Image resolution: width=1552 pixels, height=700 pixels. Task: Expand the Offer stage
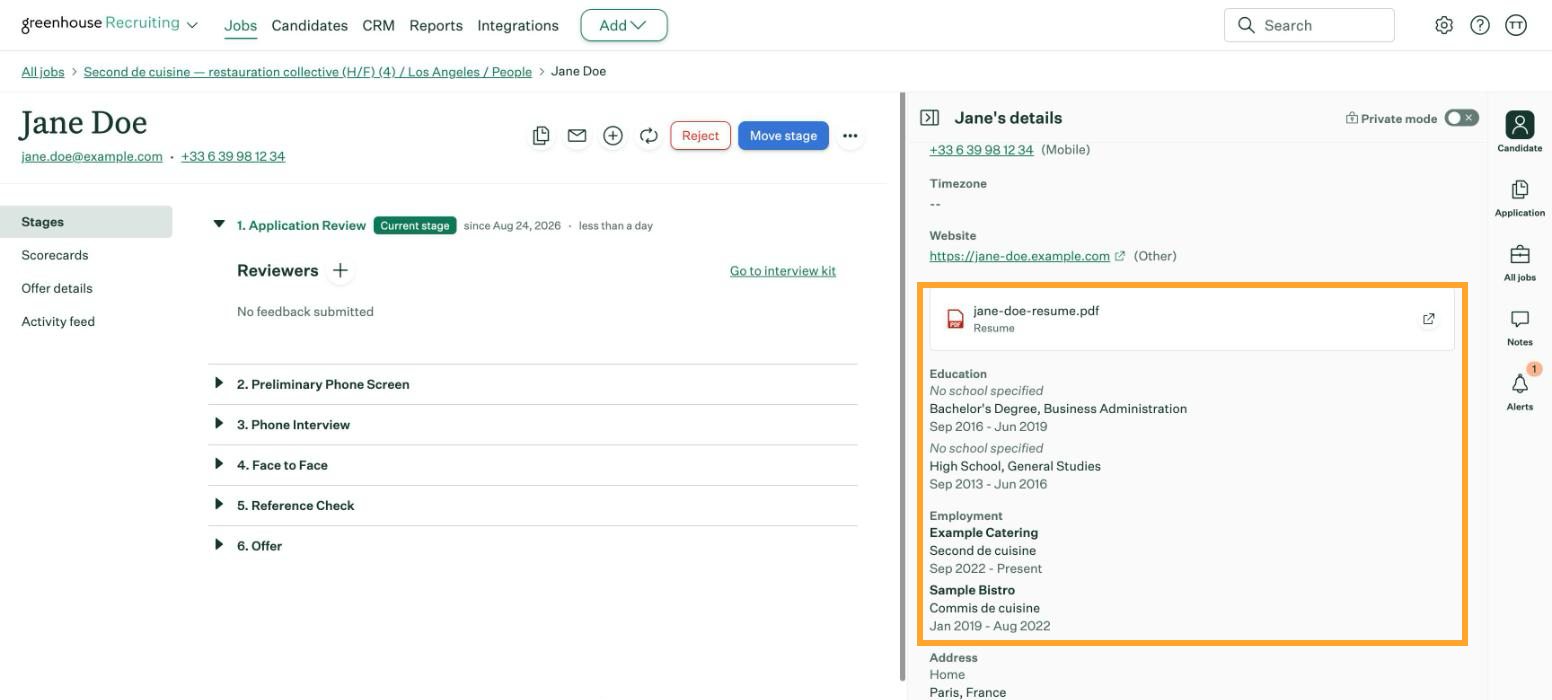(219, 545)
